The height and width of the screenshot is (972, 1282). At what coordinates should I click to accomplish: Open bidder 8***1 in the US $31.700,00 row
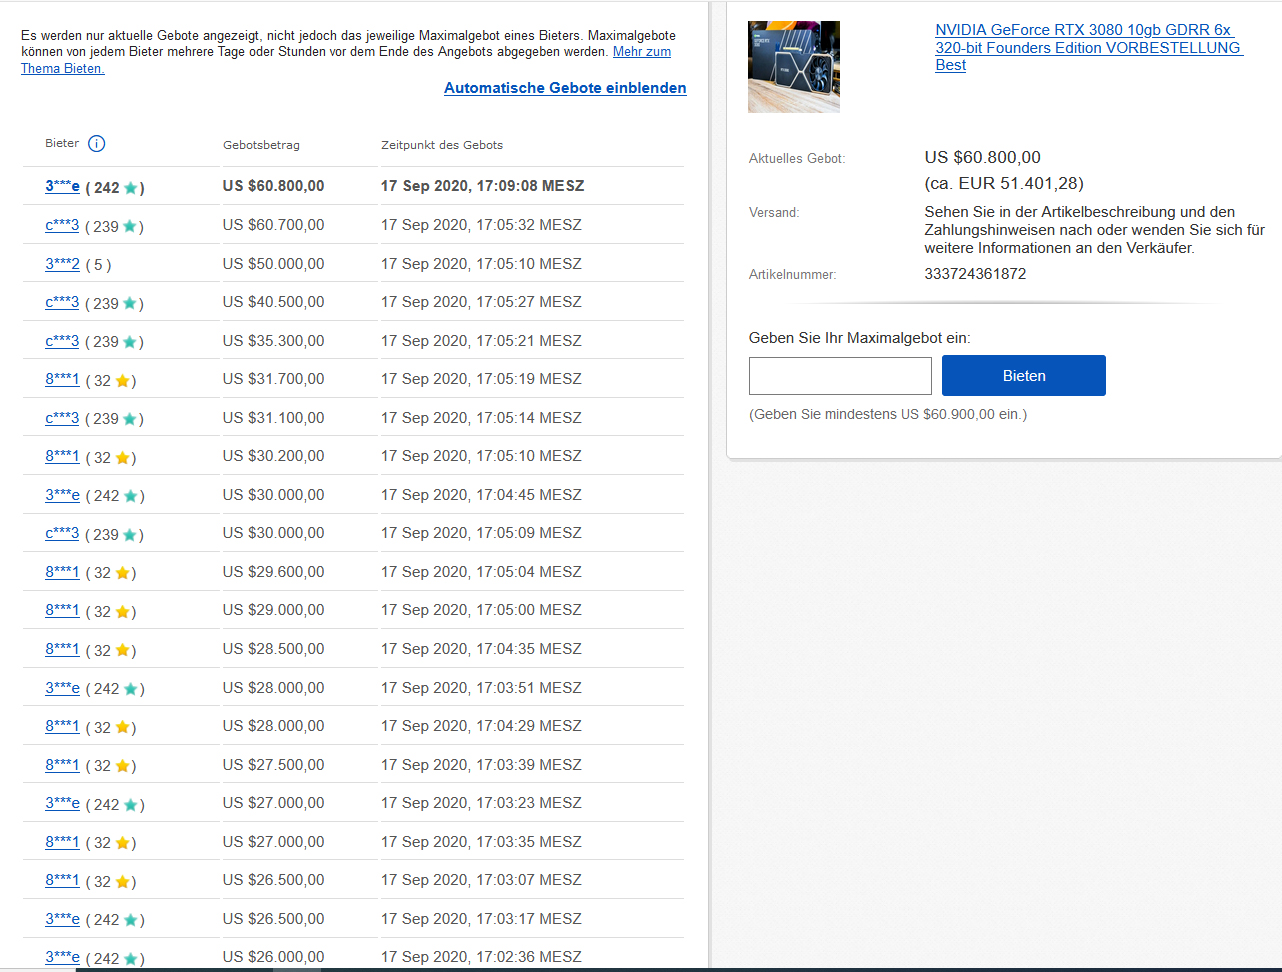point(62,379)
